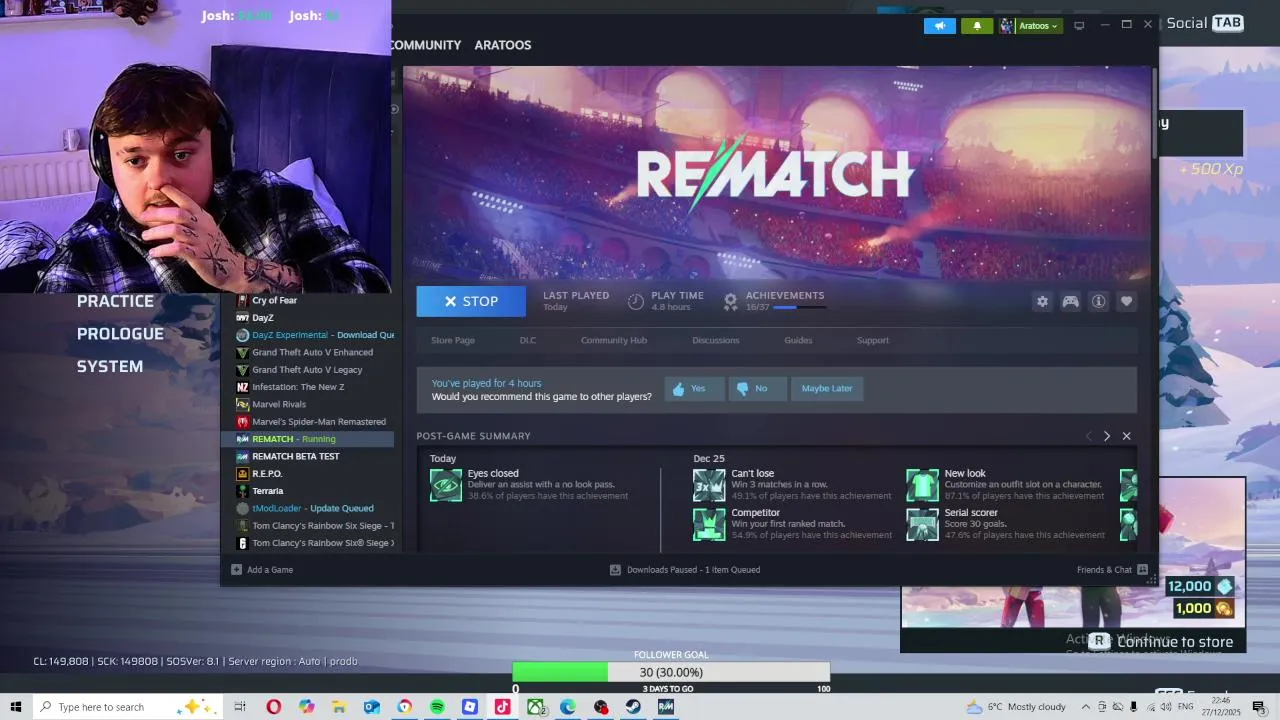1280x720 pixels.
Task: Open Friends & Chat link
Action: coord(1104,570)
